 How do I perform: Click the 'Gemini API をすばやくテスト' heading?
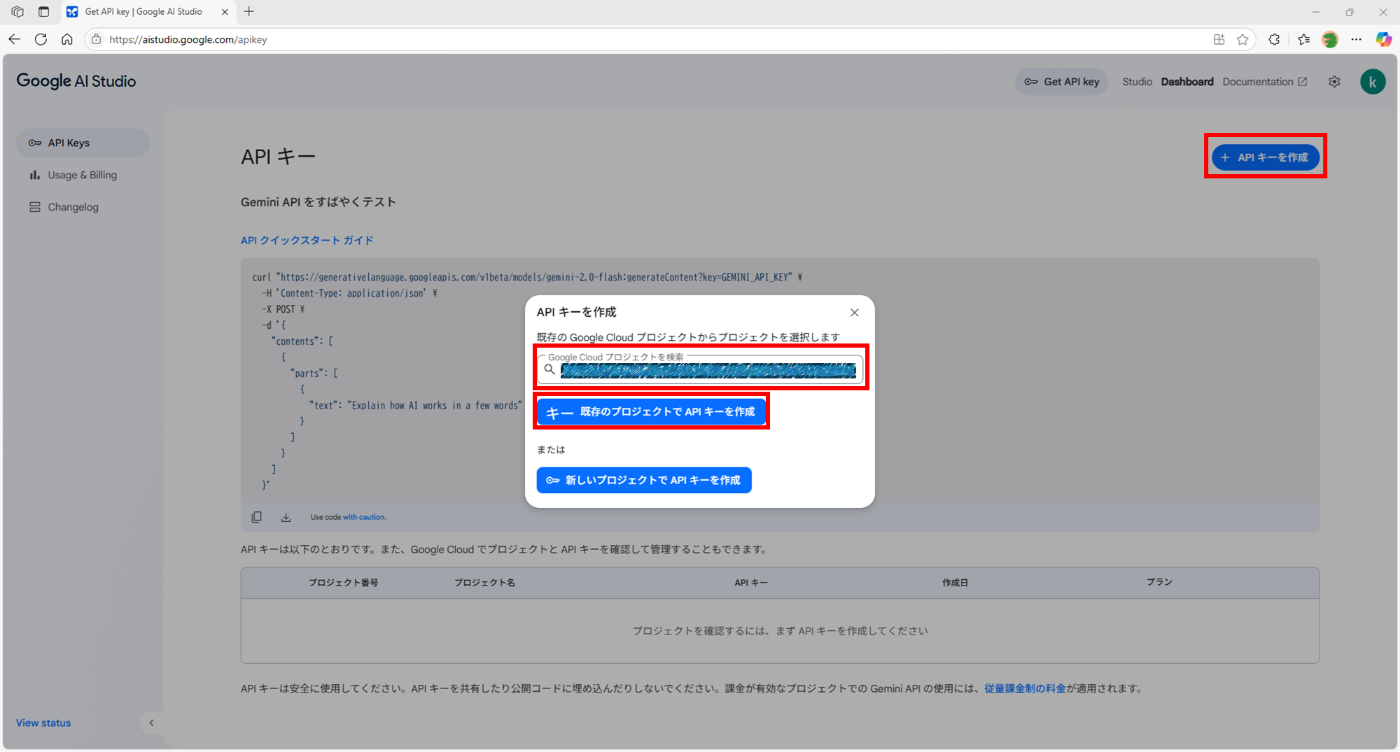click(x=319, y=202)
